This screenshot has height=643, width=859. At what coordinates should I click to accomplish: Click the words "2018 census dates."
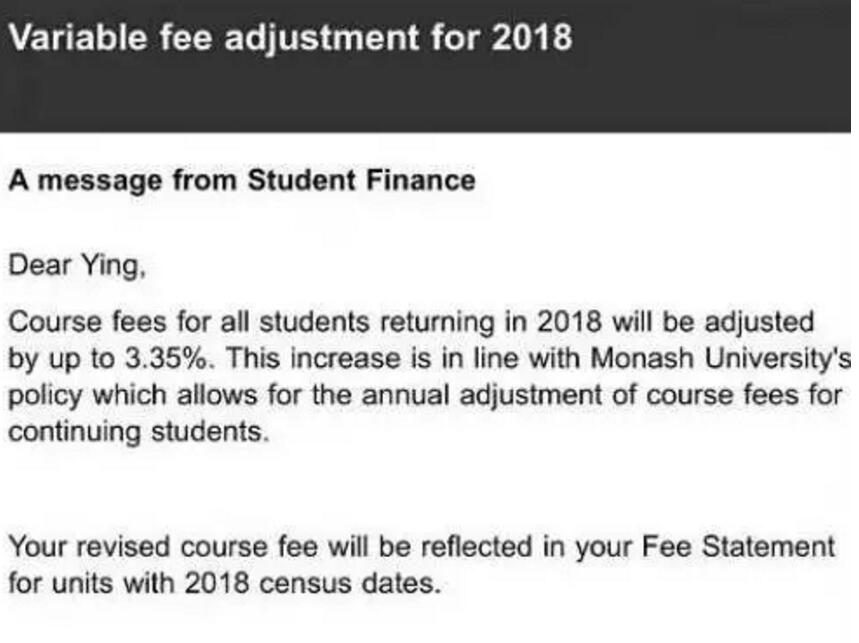click(x=313, y=583)
